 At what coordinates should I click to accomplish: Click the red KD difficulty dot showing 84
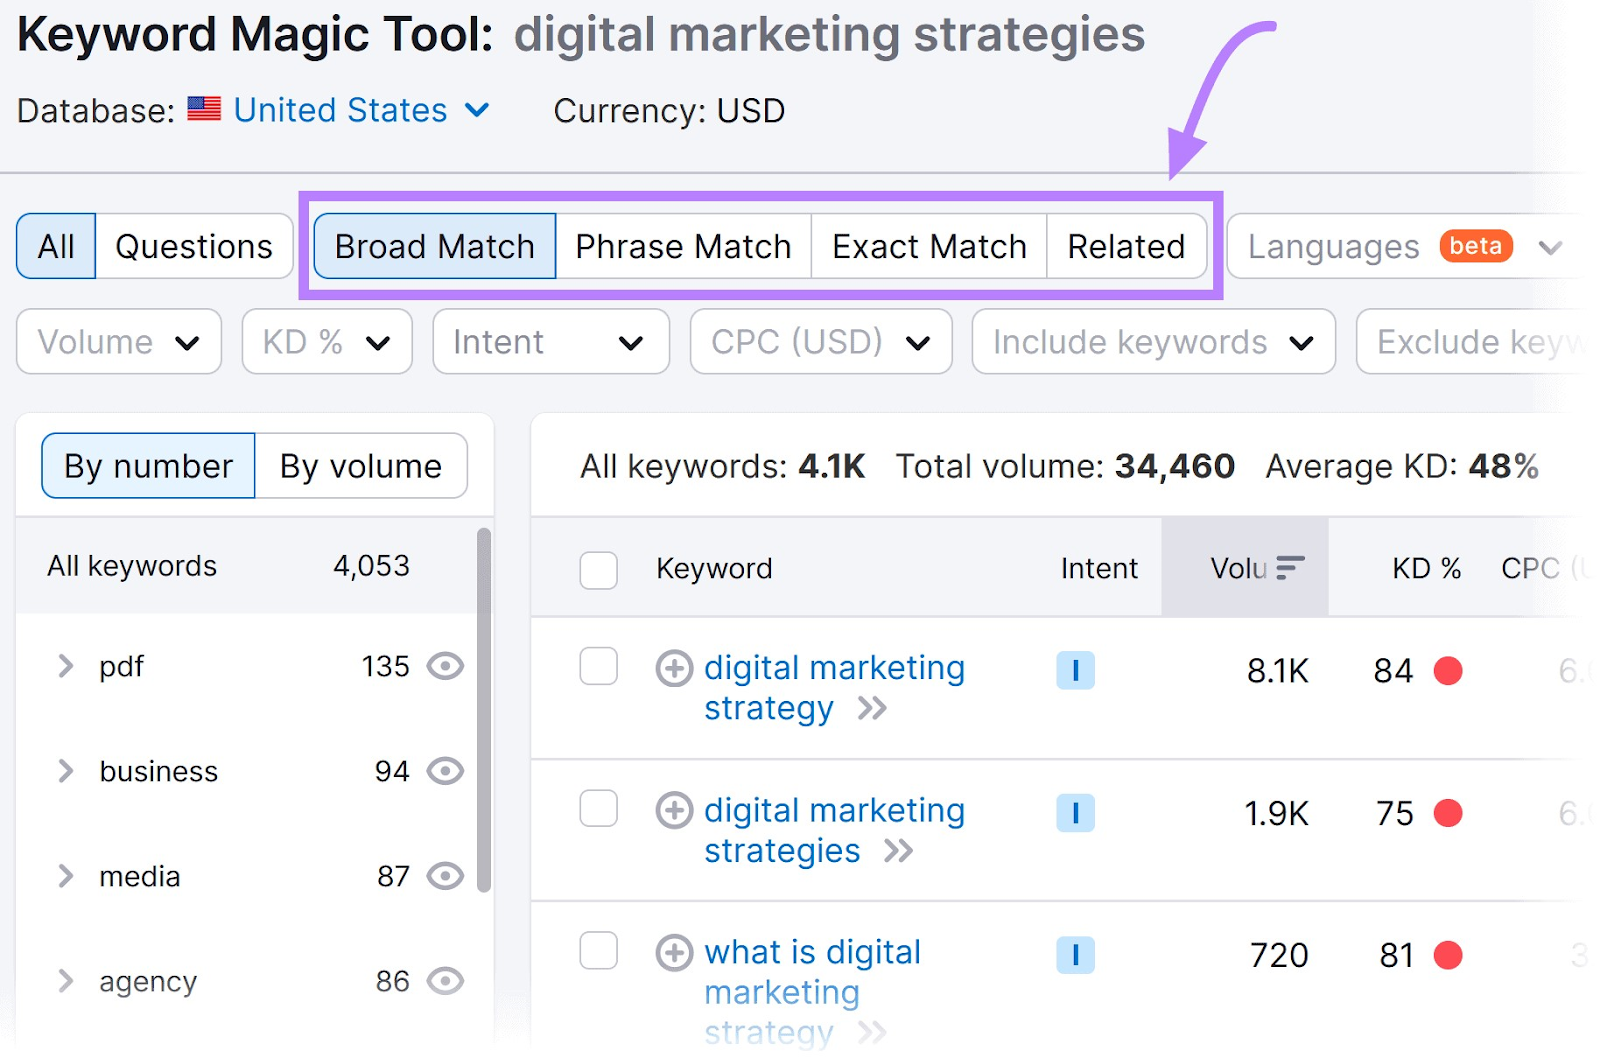tap(1447, 671)
